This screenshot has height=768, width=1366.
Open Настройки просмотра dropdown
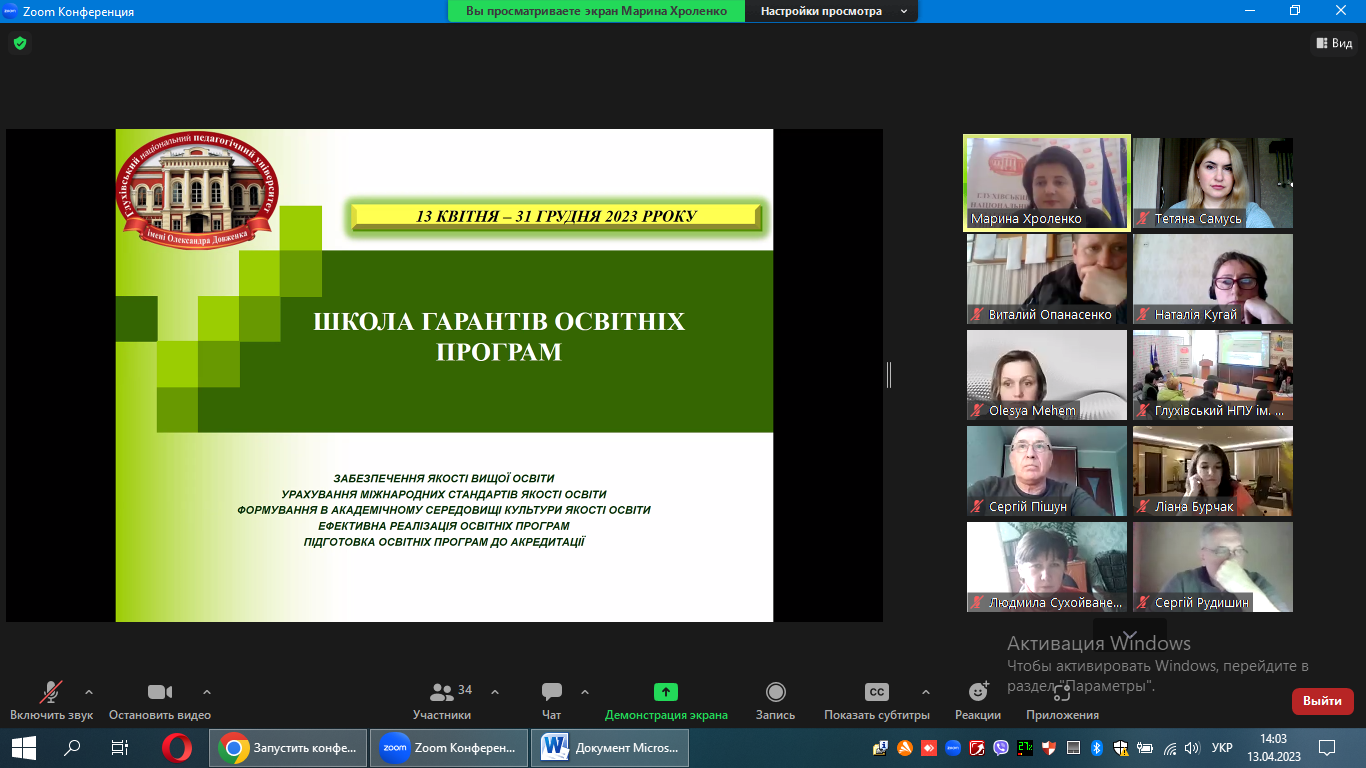(833, 11)
